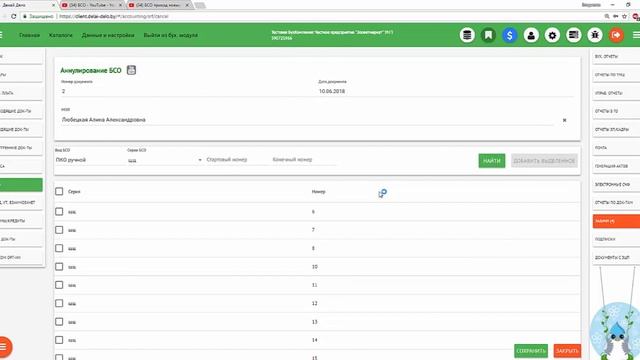Image resolution: width=640 pixels, height=360 pixels.
Task: Open ПОДПИСКИ in right sidebar
Action: click(x=616, y=239)
